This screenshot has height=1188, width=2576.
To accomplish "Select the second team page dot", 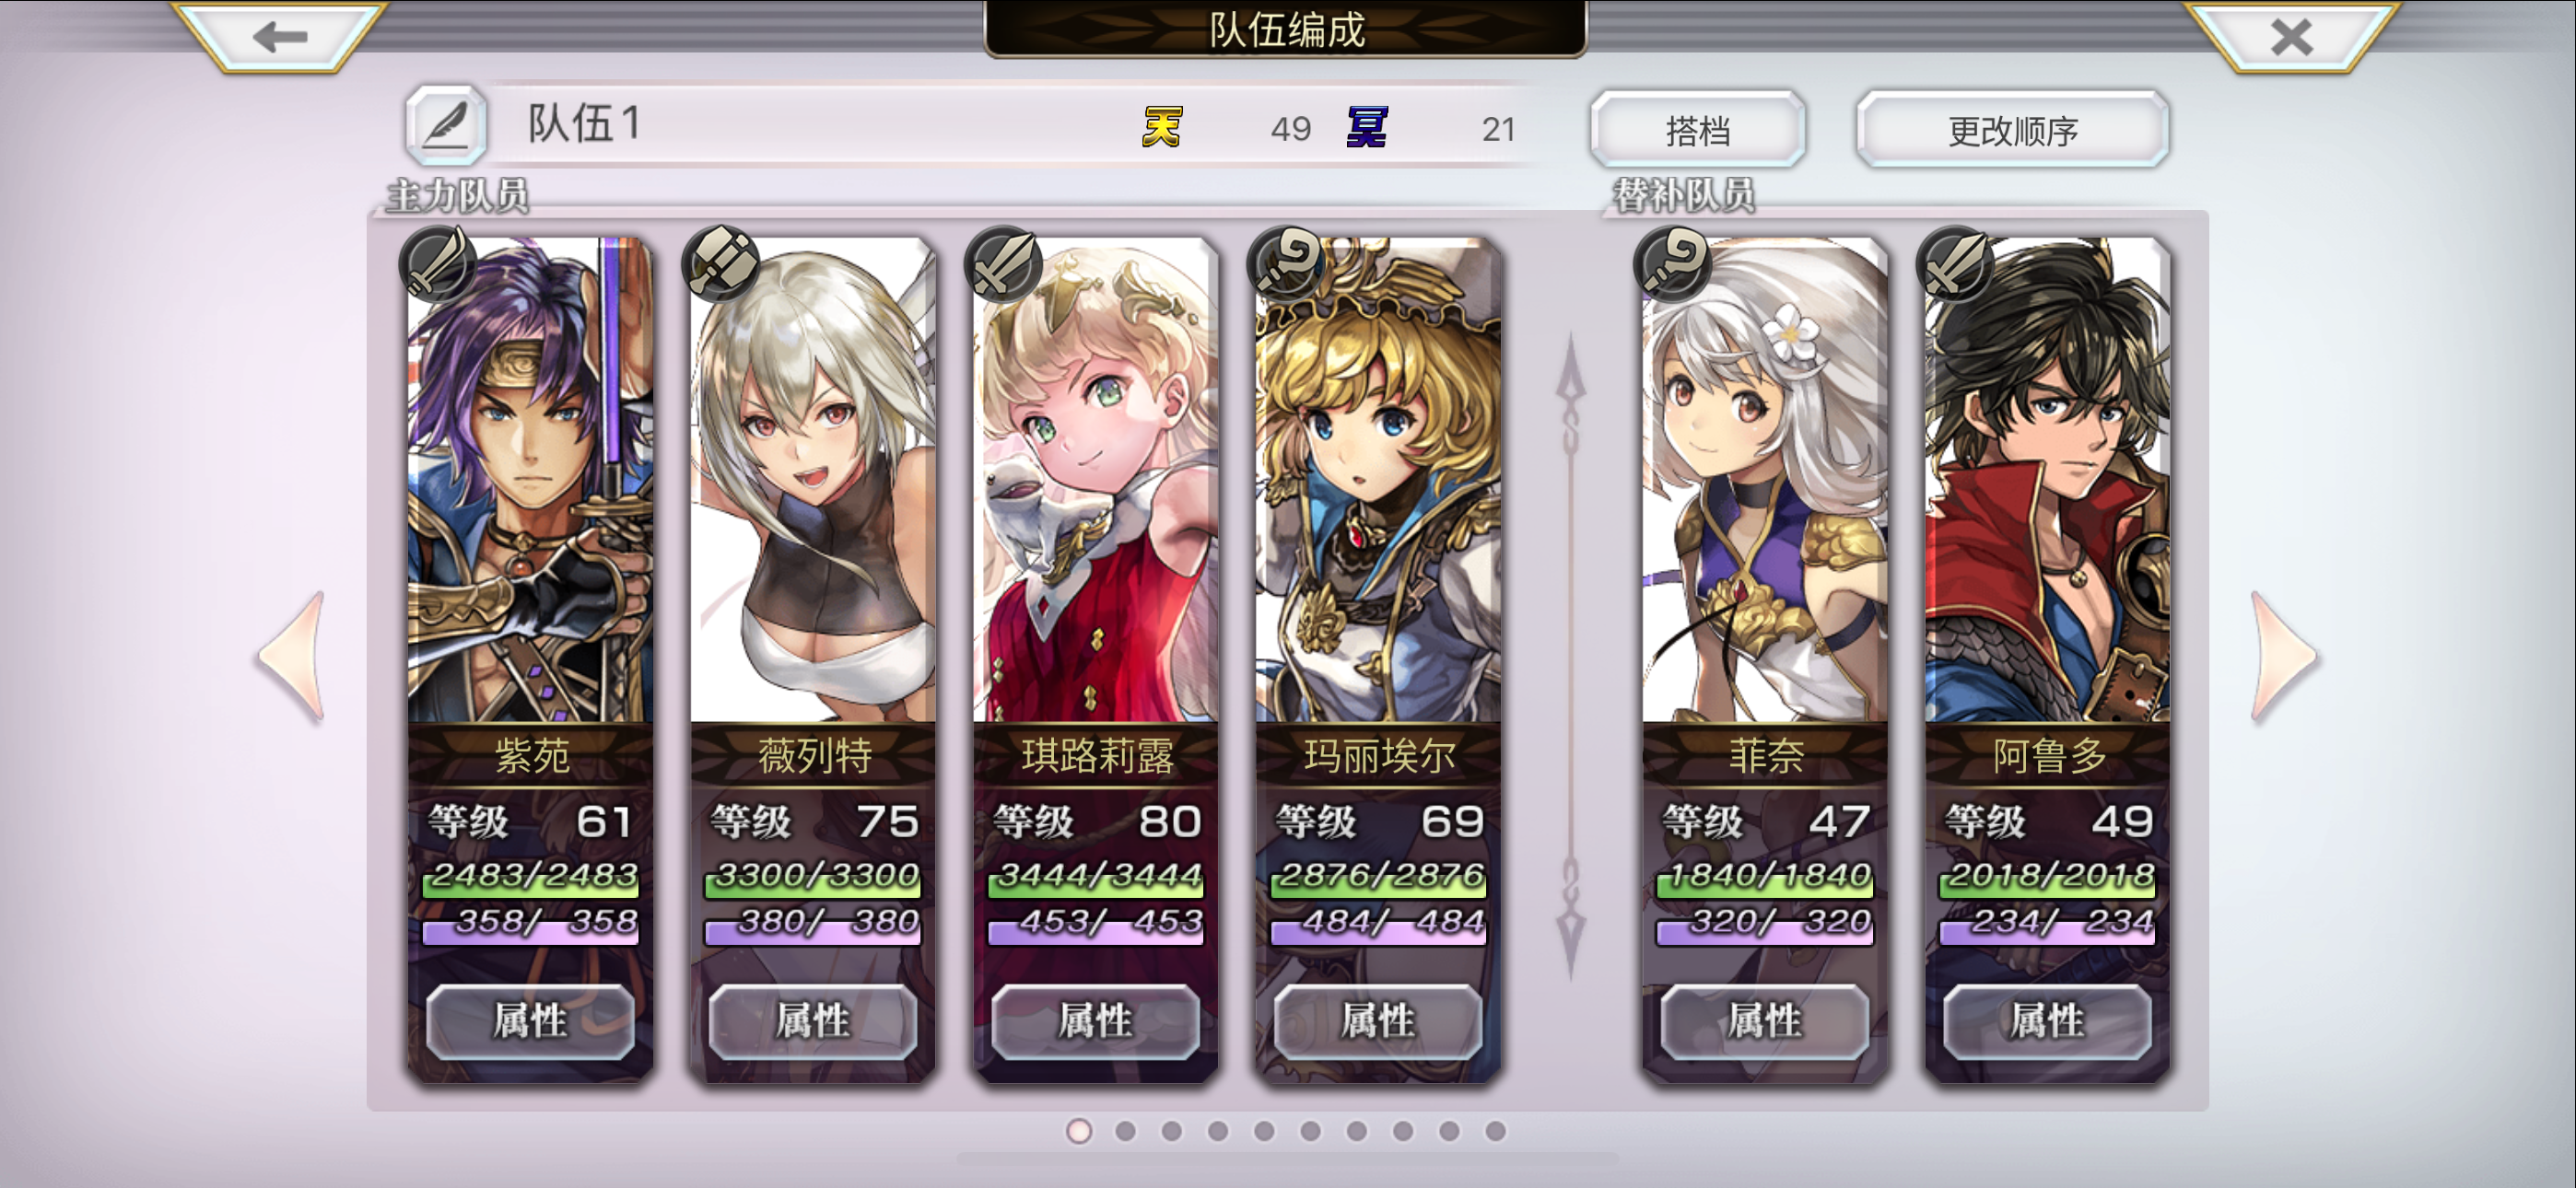I will pos(1125,1130).
